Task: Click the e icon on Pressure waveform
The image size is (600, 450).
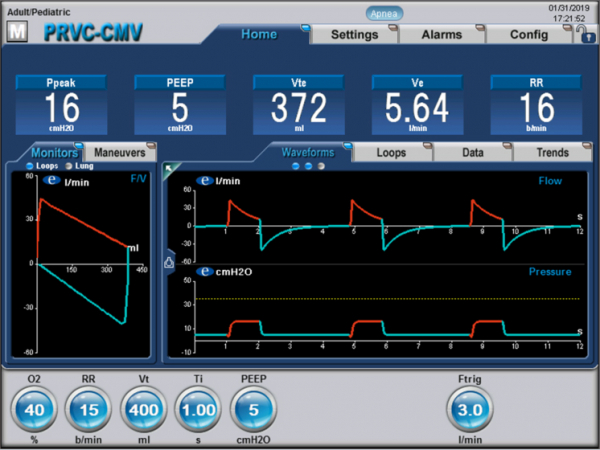Action: pos(204,271)
